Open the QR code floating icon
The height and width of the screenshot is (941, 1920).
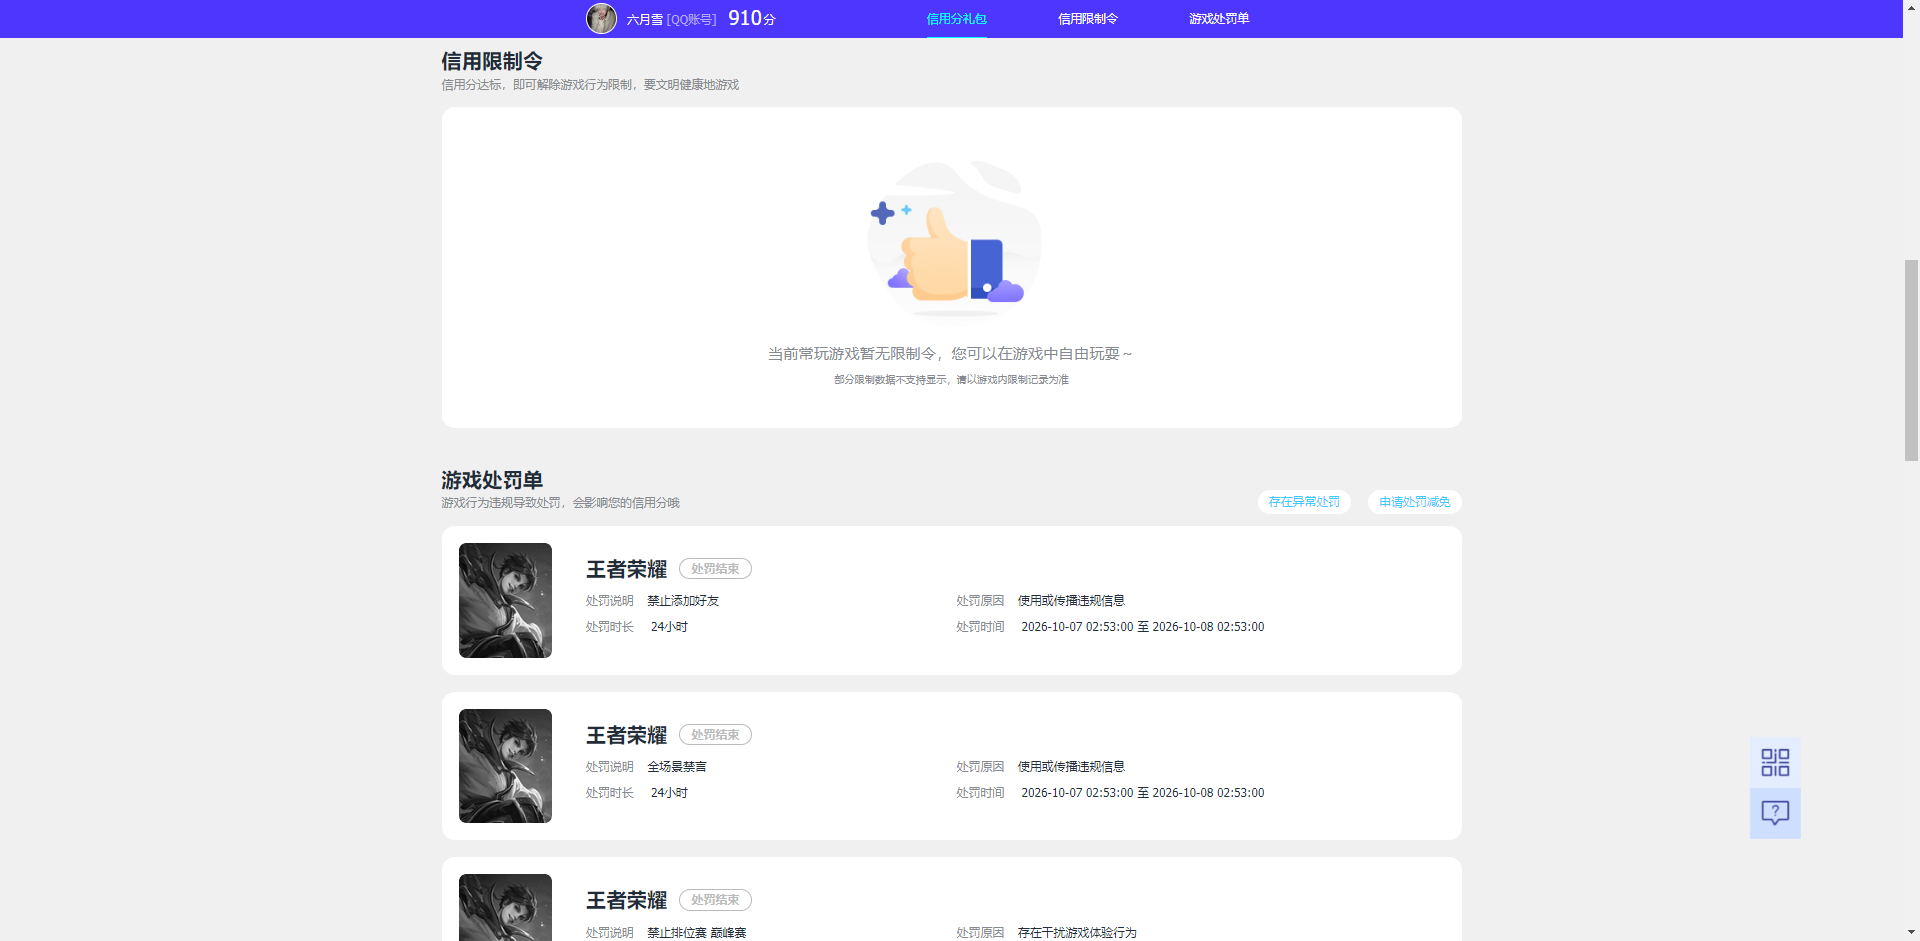tap(1775, 762)
